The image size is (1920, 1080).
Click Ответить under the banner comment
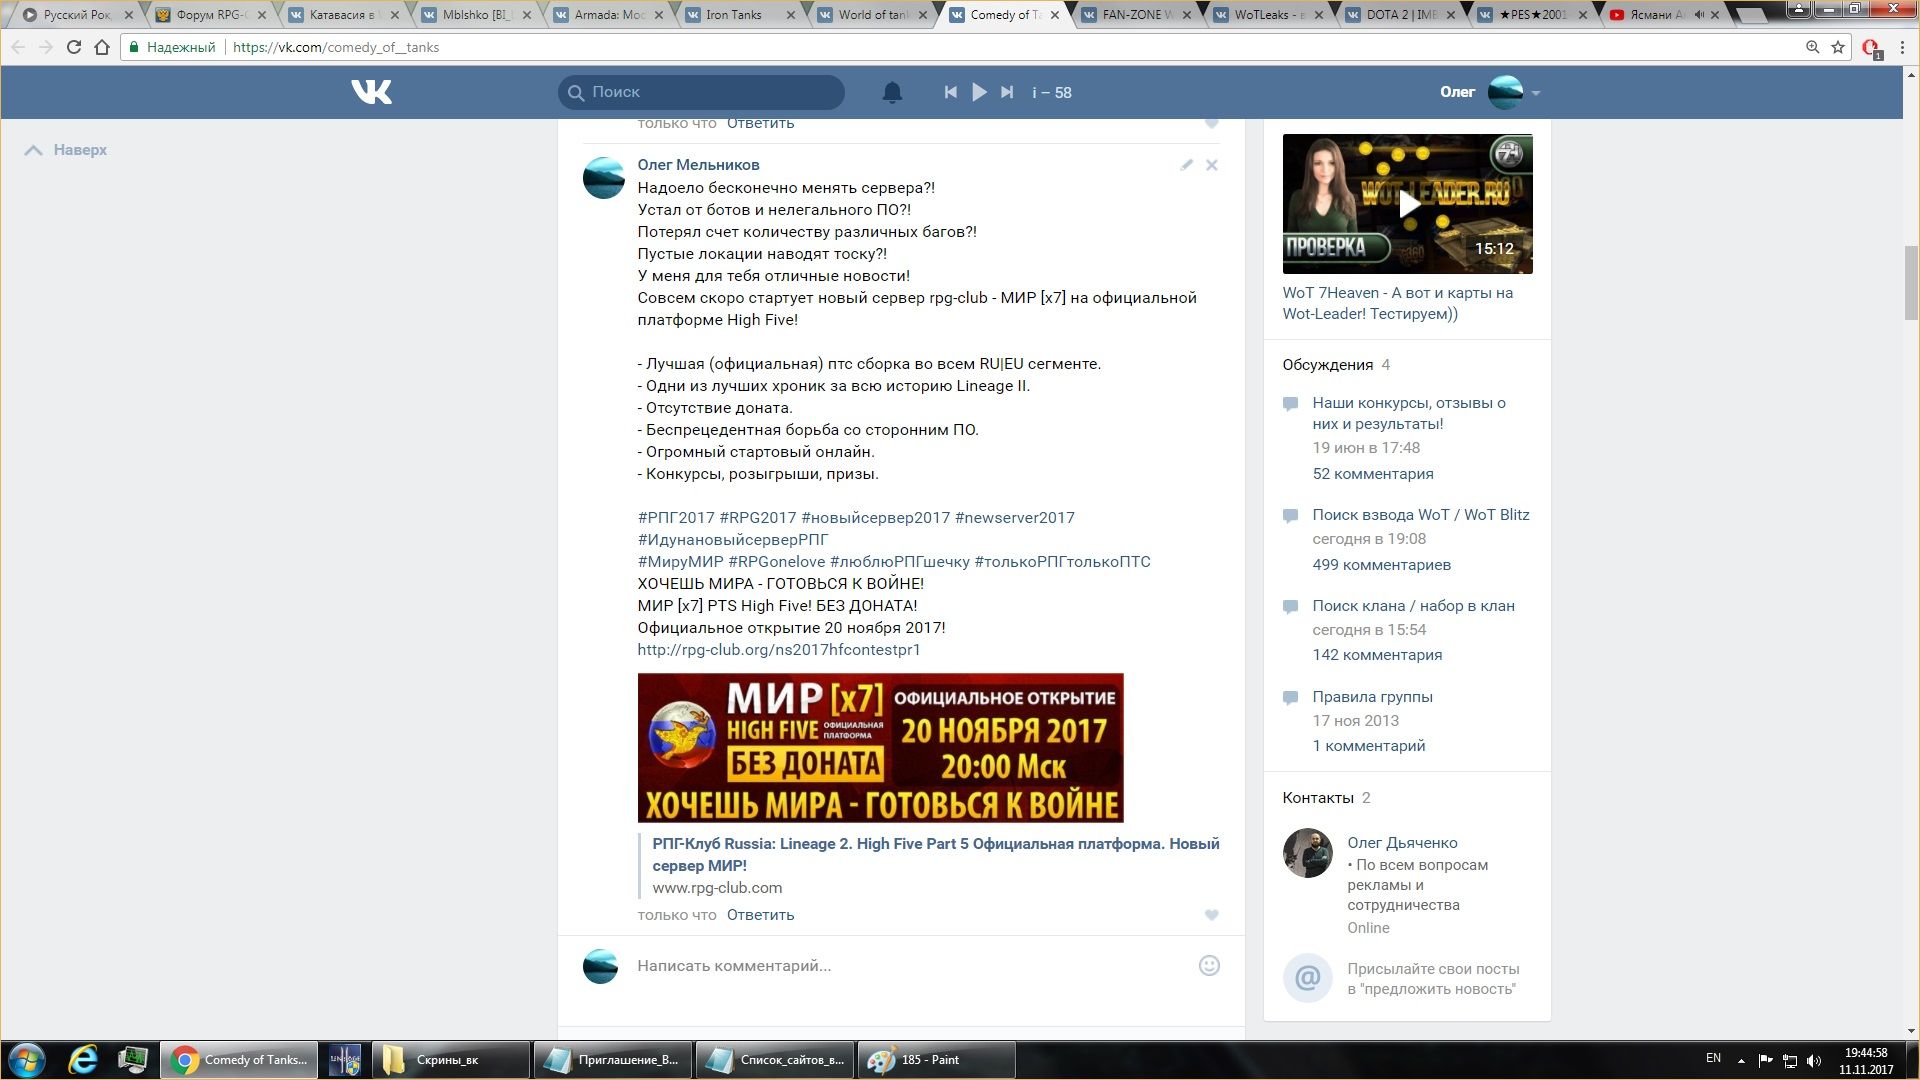[760, 915]
